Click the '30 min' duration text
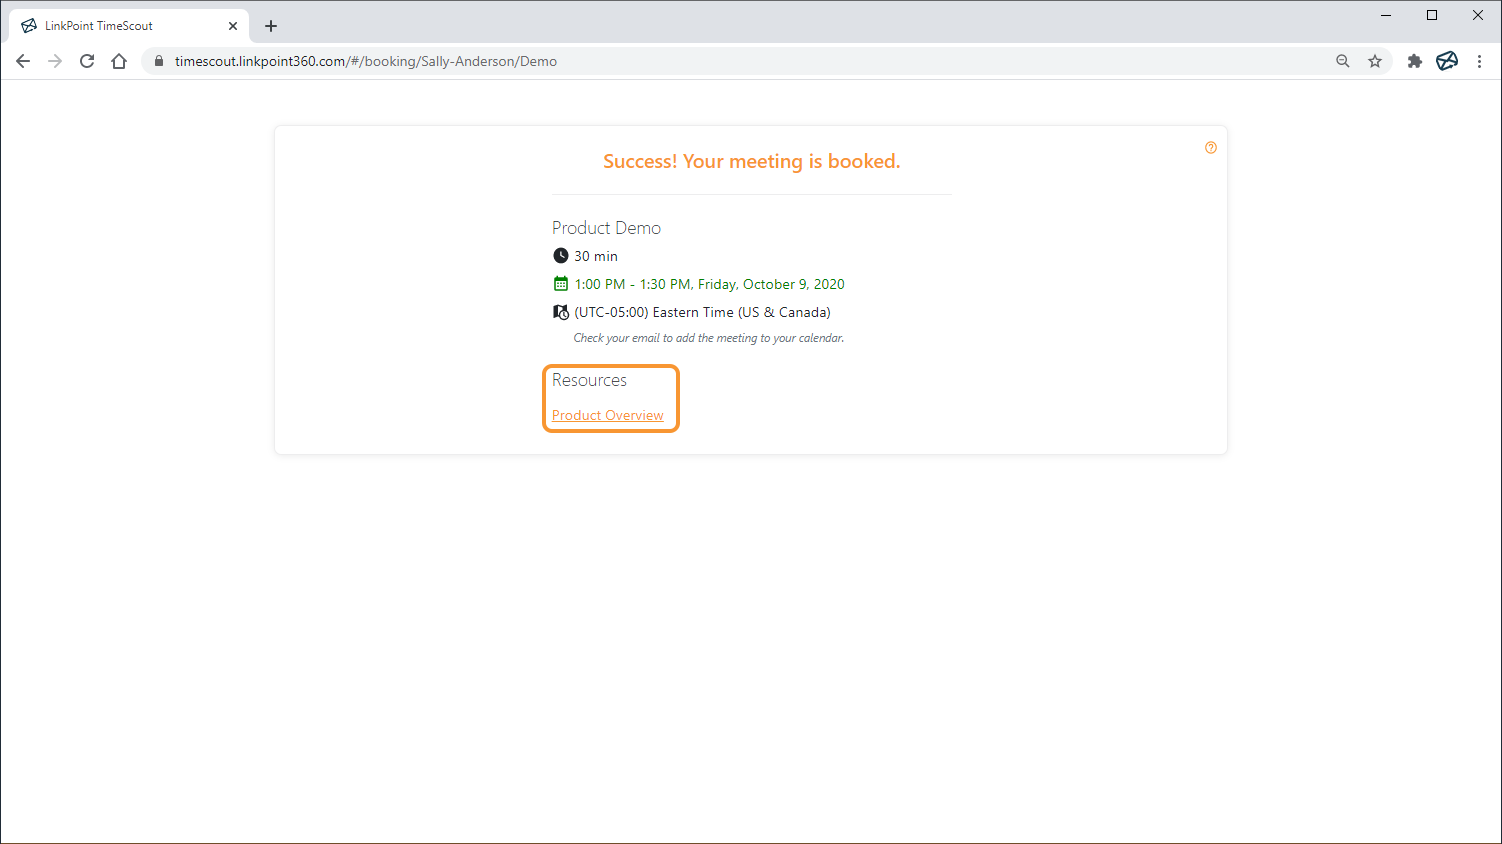The image size is (1502, 844). coord(596,256)
